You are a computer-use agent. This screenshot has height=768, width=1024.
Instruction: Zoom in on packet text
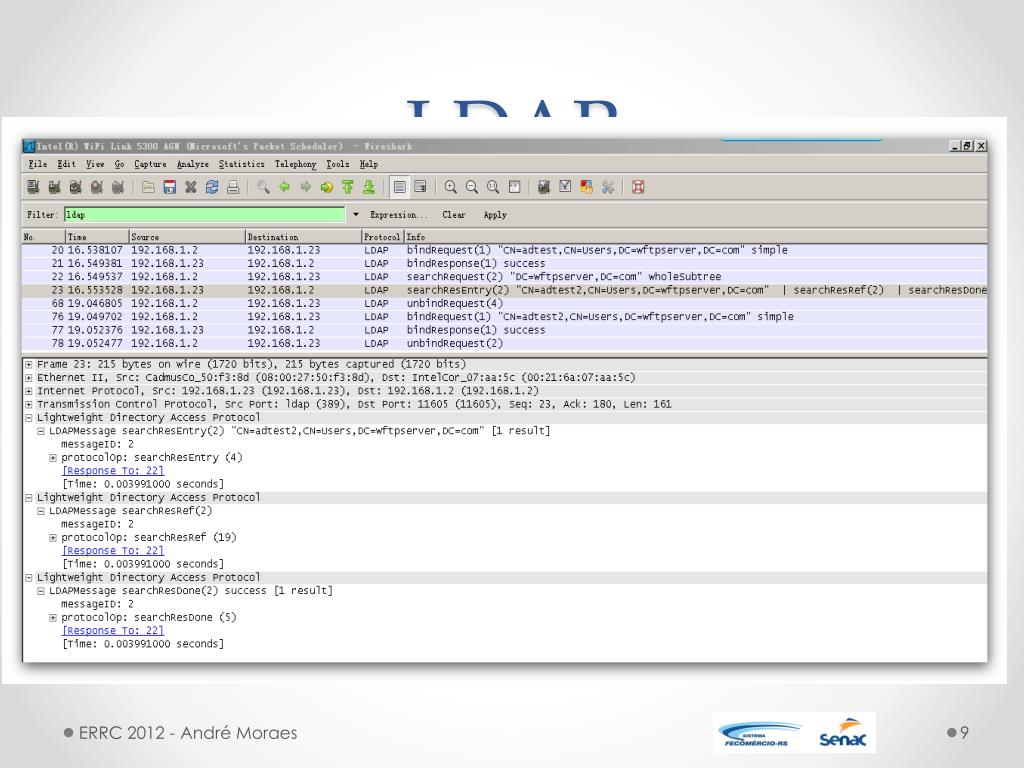(x=451, y=187)
